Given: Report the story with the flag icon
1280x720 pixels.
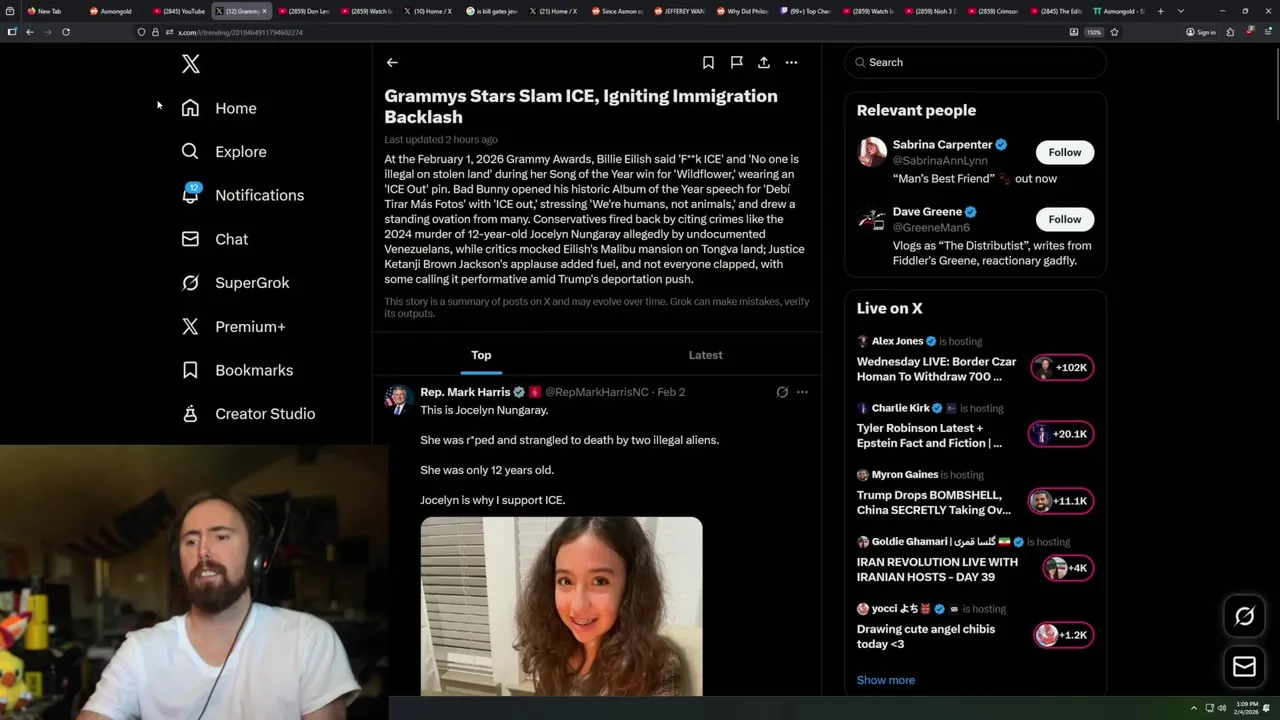Looking at the screenshot, I should coord(736,62).
